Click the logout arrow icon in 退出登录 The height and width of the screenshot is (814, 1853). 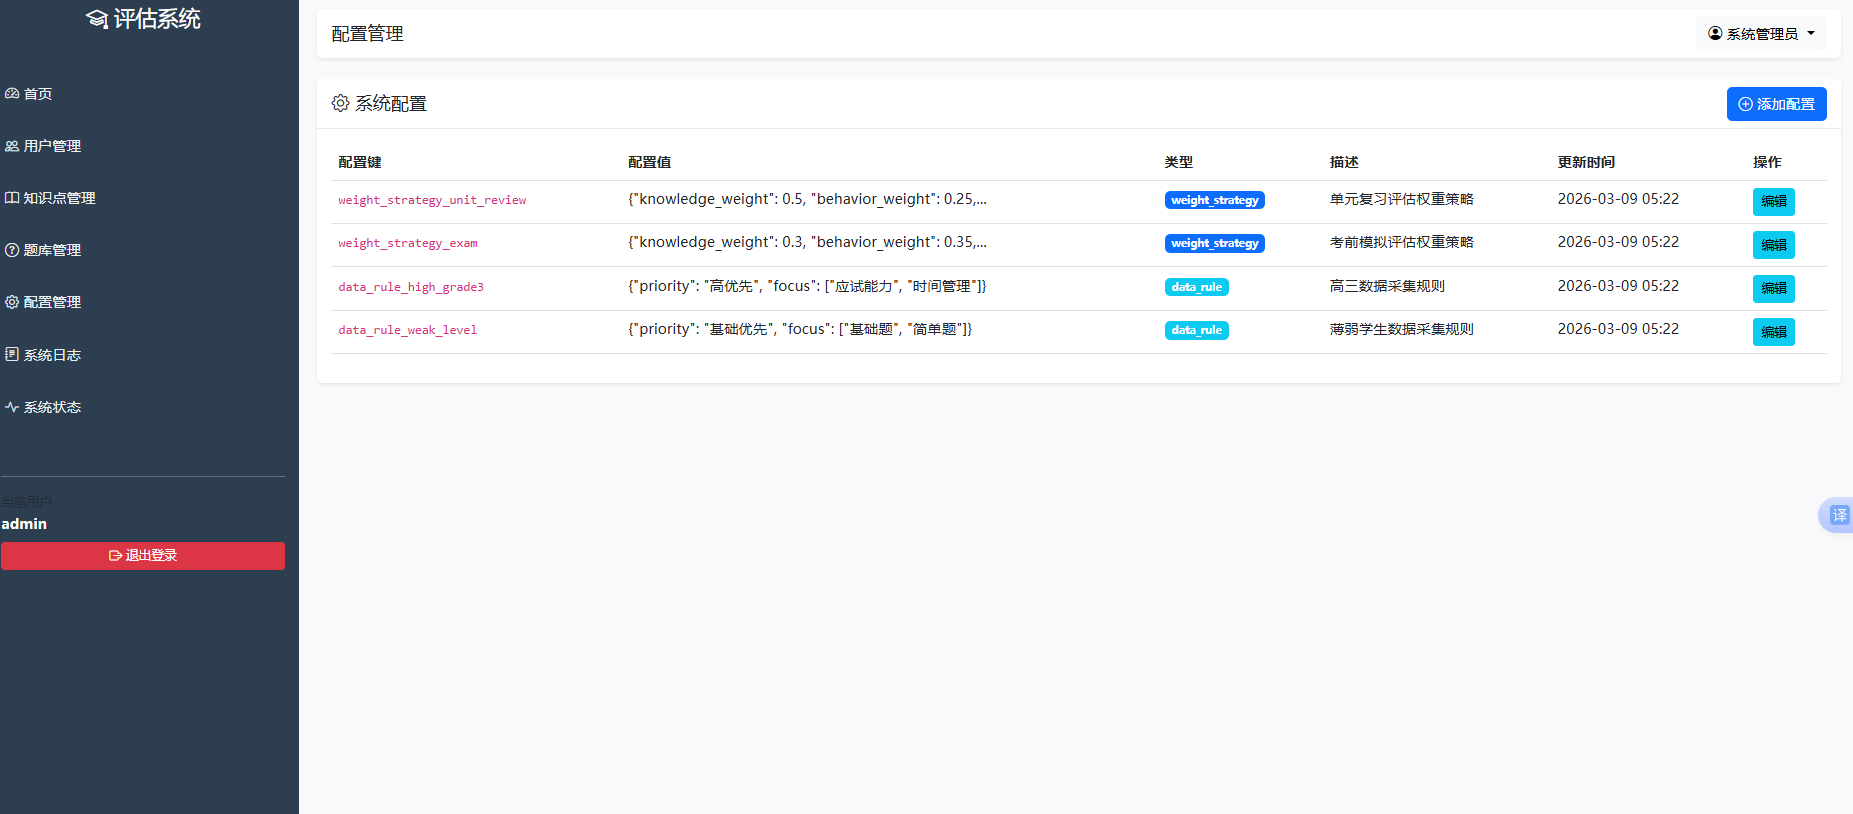(x=115, y=556)
